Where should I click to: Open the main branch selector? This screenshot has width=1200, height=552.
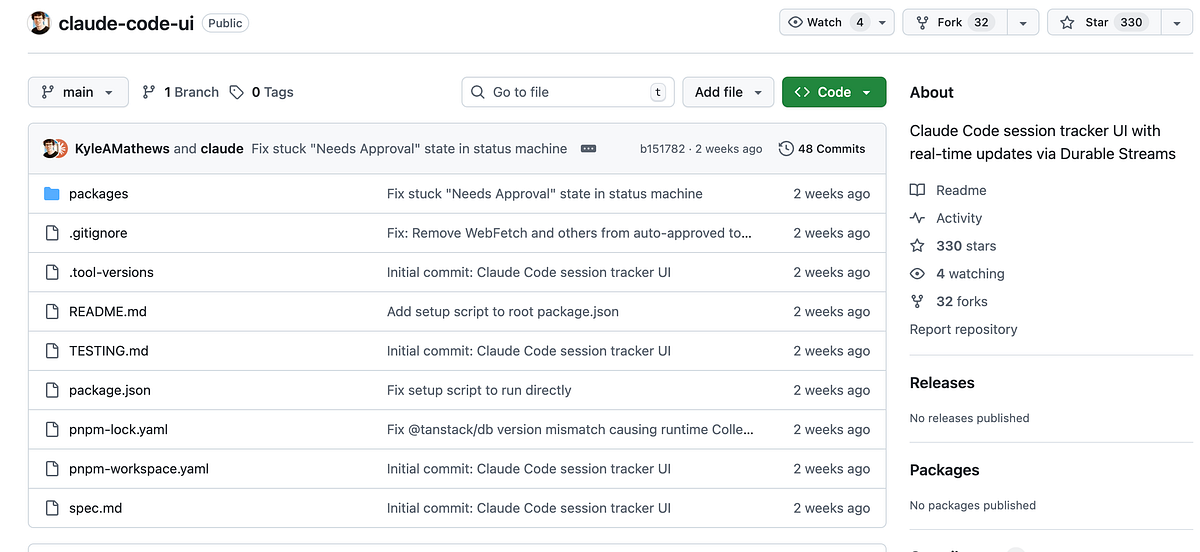coord(78,92)
